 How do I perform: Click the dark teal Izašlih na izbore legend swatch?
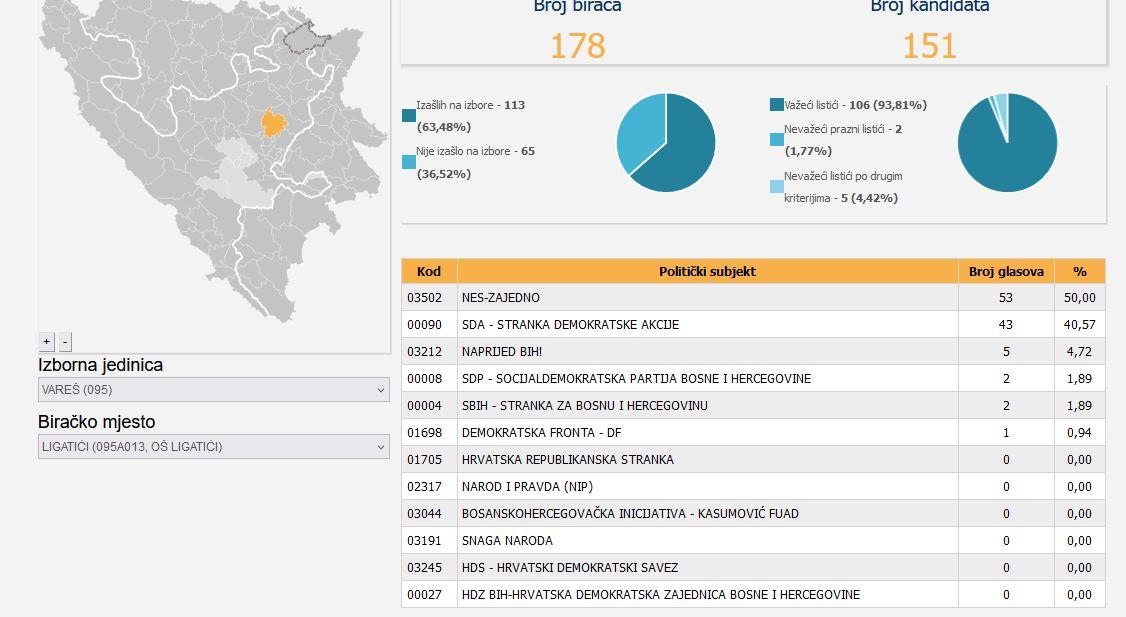(409, 116)
